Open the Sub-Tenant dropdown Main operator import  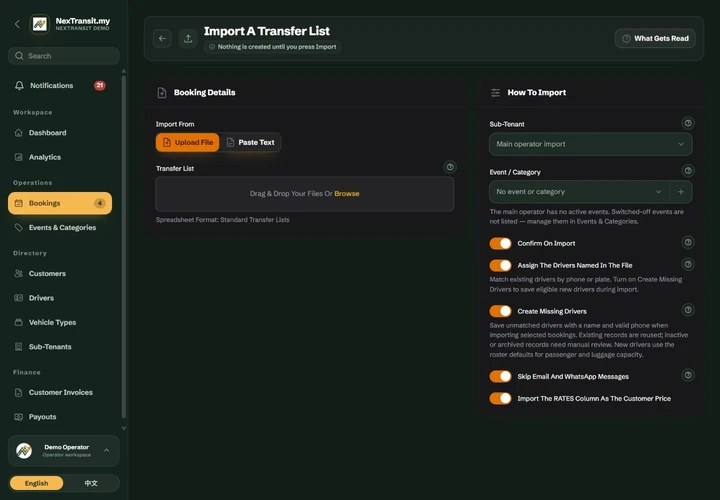tap(591, 144)
